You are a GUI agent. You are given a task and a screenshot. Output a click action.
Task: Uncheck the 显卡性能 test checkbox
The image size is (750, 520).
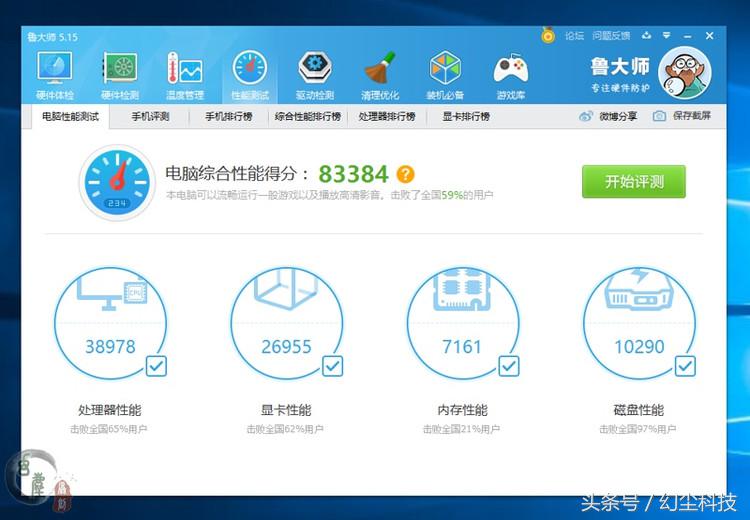[332, 366]
